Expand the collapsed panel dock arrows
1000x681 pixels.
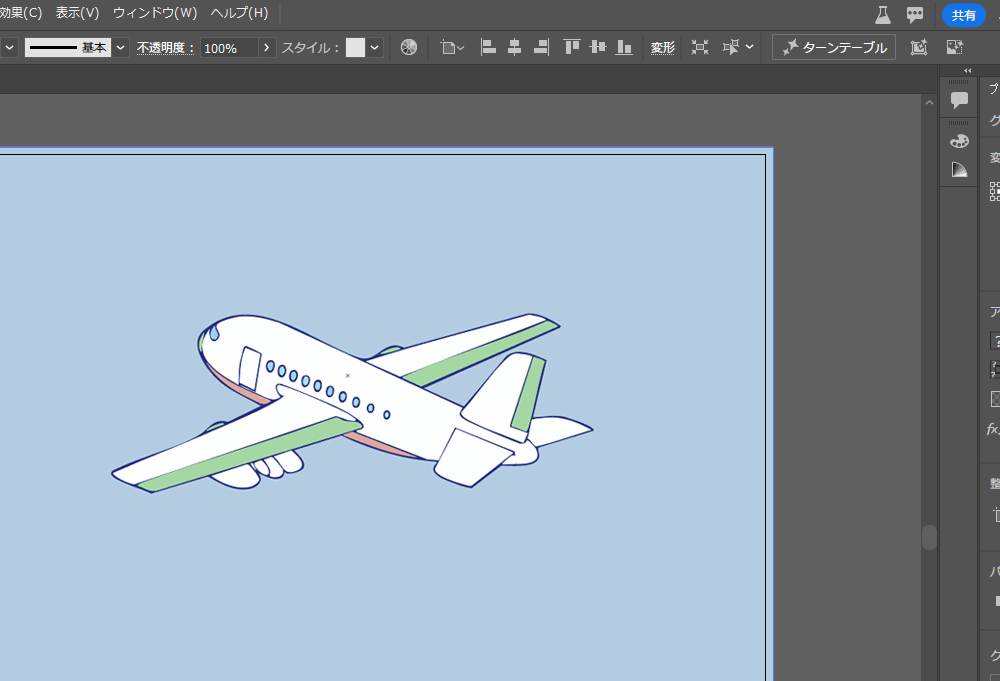click(x=967, y=70)
